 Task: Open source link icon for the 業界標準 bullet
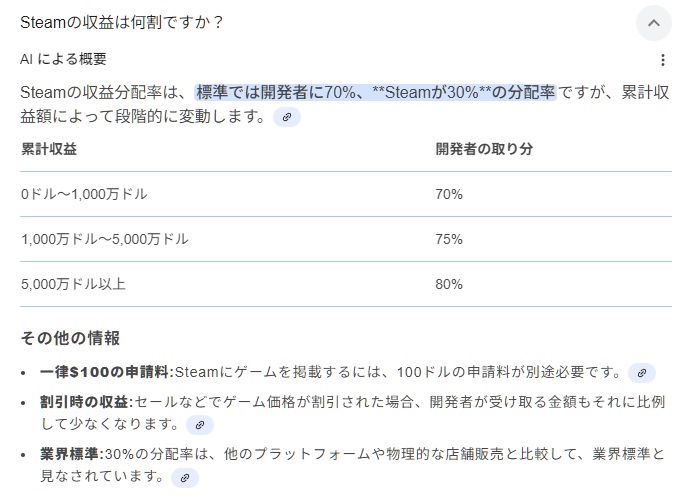(x=183, y=478)
